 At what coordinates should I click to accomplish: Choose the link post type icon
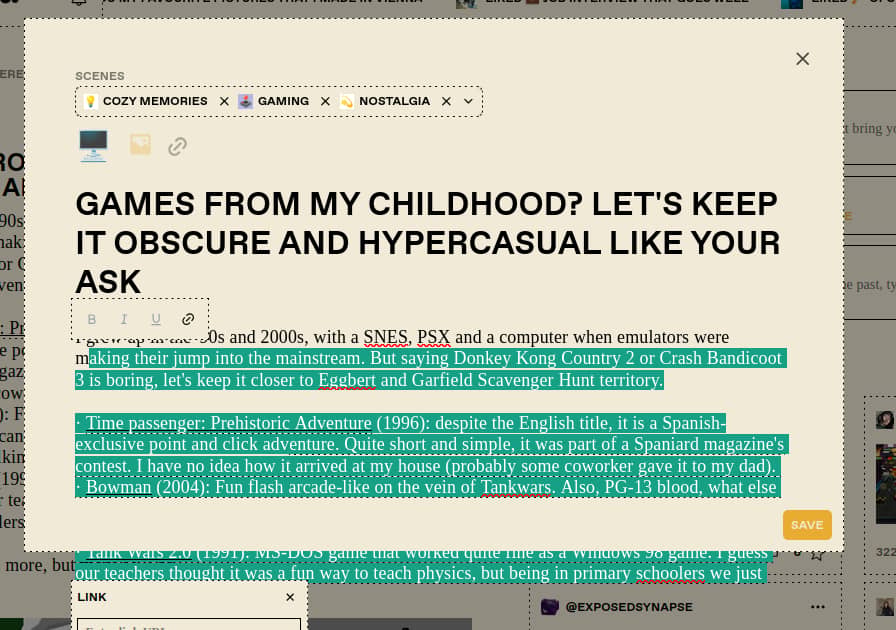178,146
